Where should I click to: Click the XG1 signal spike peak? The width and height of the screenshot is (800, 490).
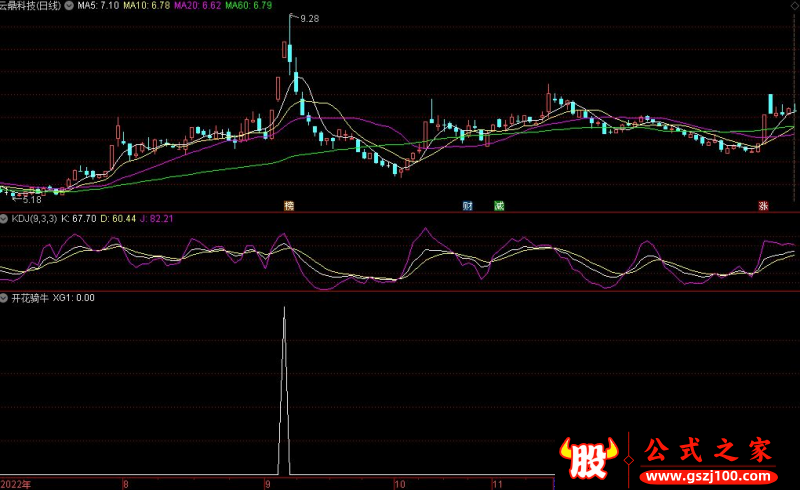pyautogui.click(x=284, y=310)
